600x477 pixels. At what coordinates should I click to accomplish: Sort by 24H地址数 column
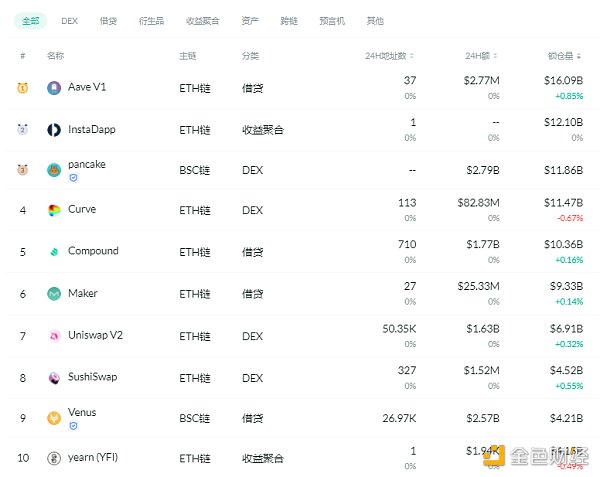(x=389, y=56)
